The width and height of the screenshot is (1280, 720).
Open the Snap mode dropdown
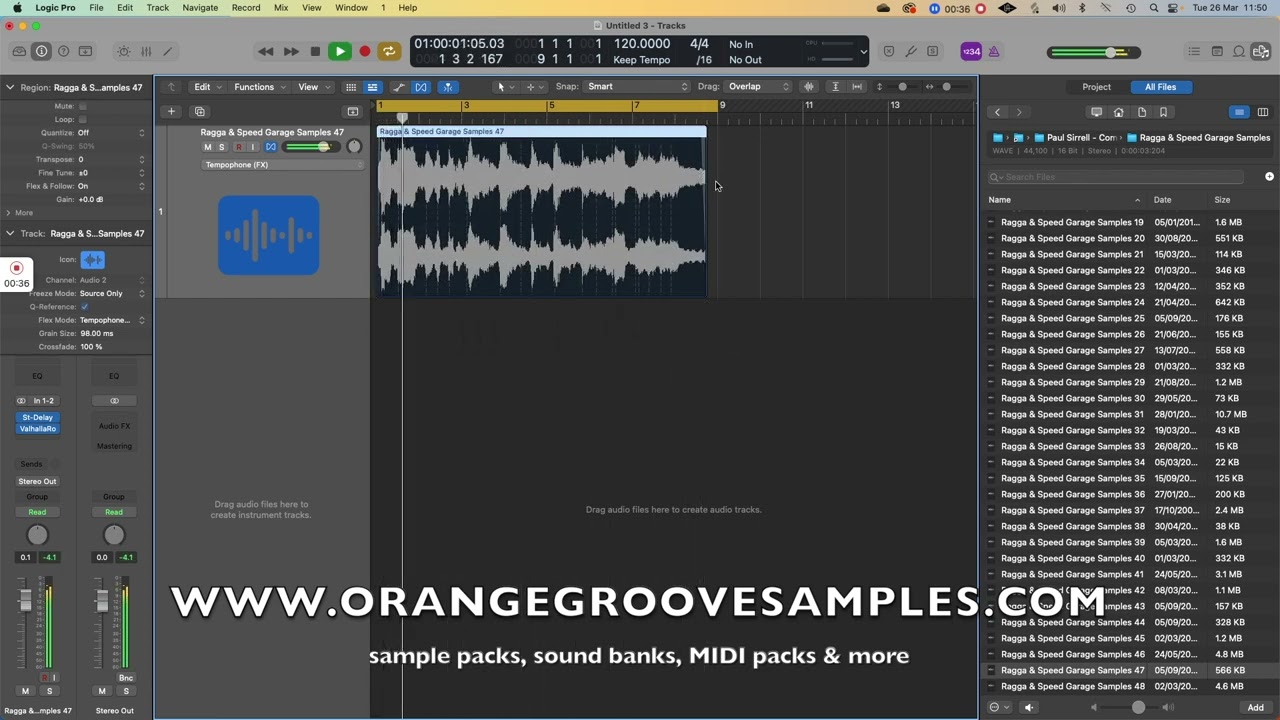pyautogui.click(x=638, y=87)
